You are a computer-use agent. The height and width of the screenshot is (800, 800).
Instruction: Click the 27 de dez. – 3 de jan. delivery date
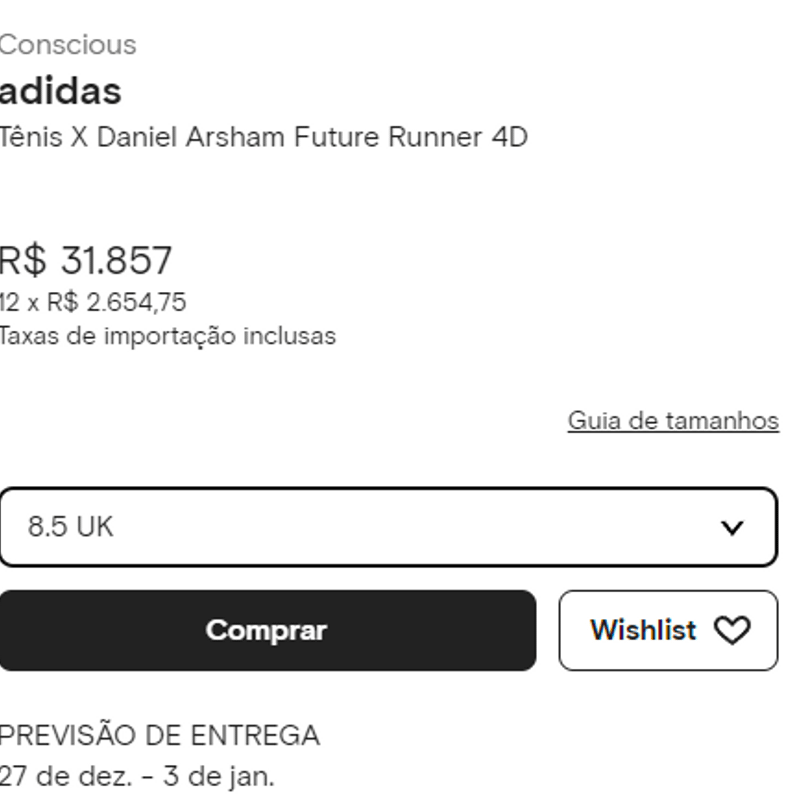137,777
